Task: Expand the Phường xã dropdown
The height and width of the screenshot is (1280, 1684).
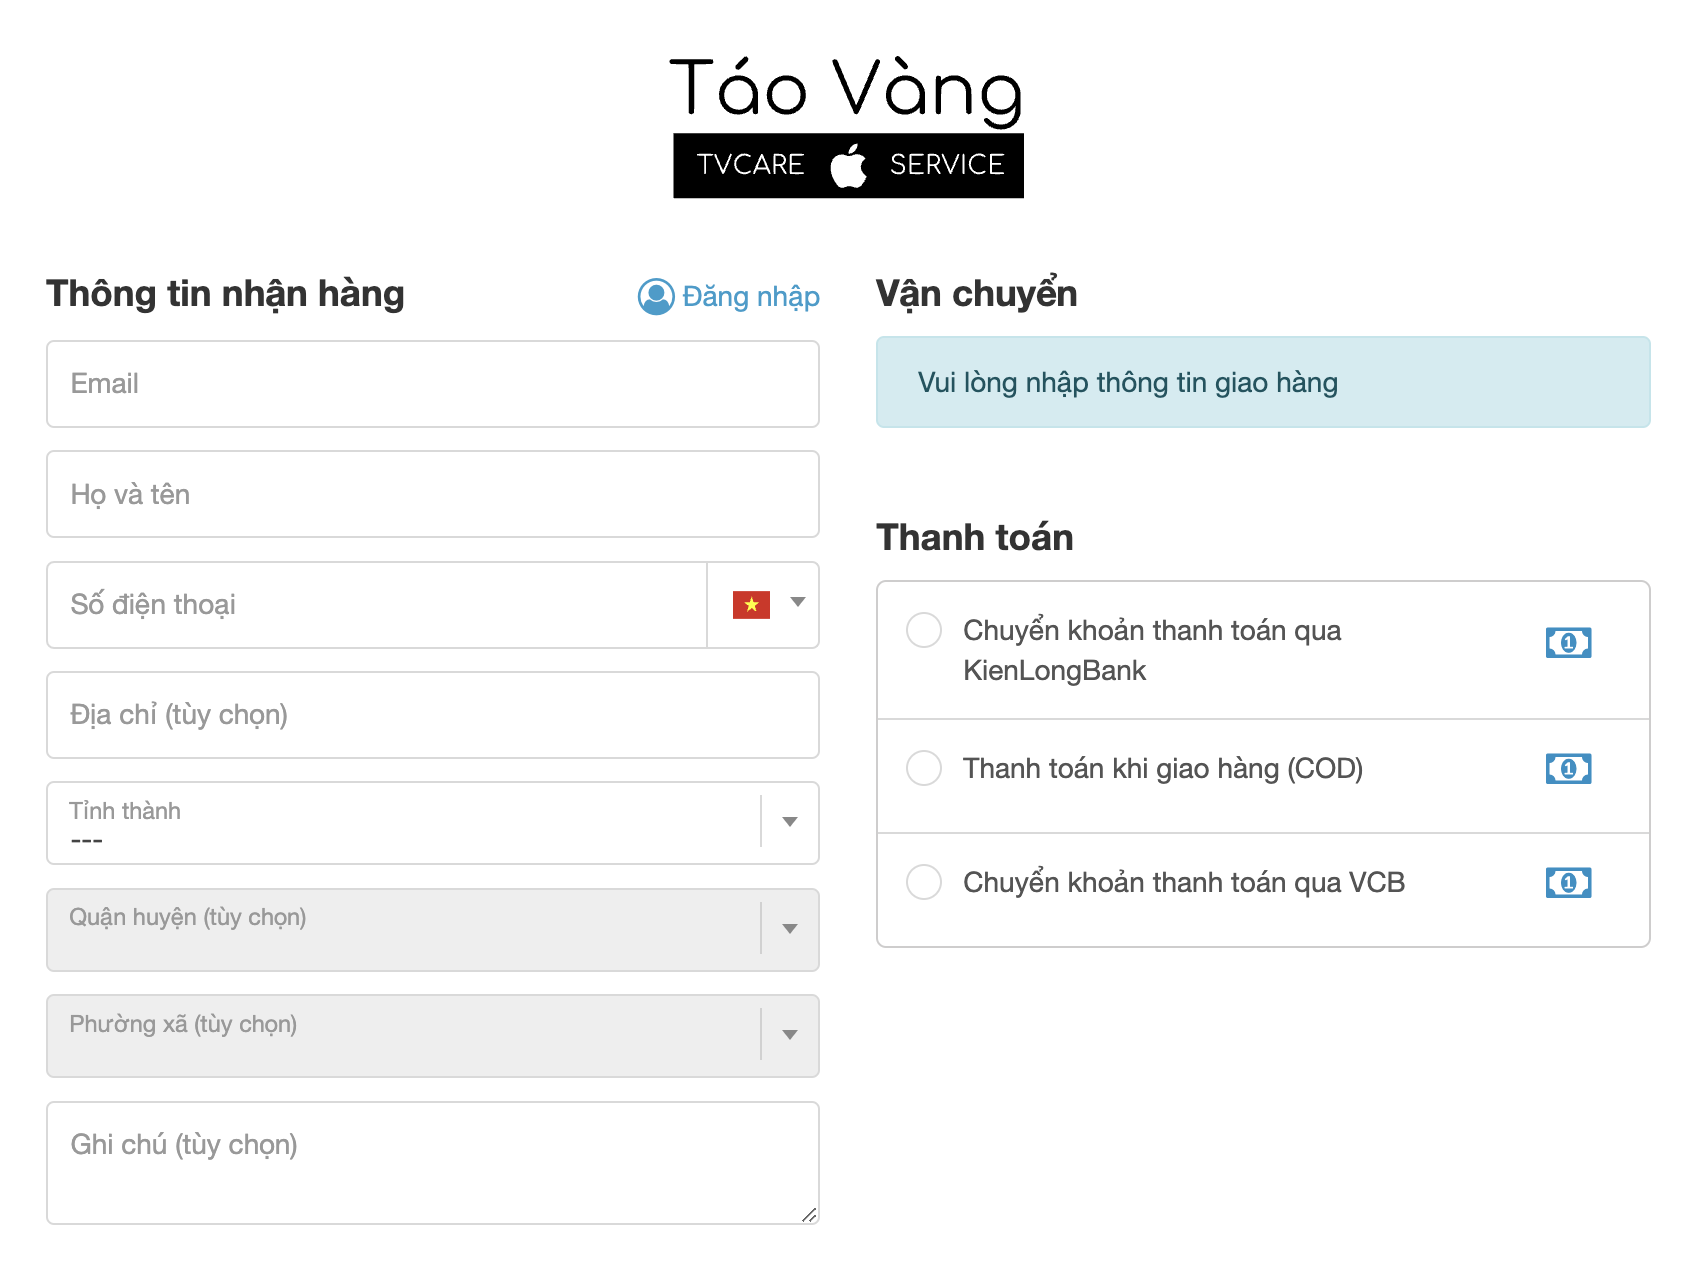Action: click(789, 1035)
